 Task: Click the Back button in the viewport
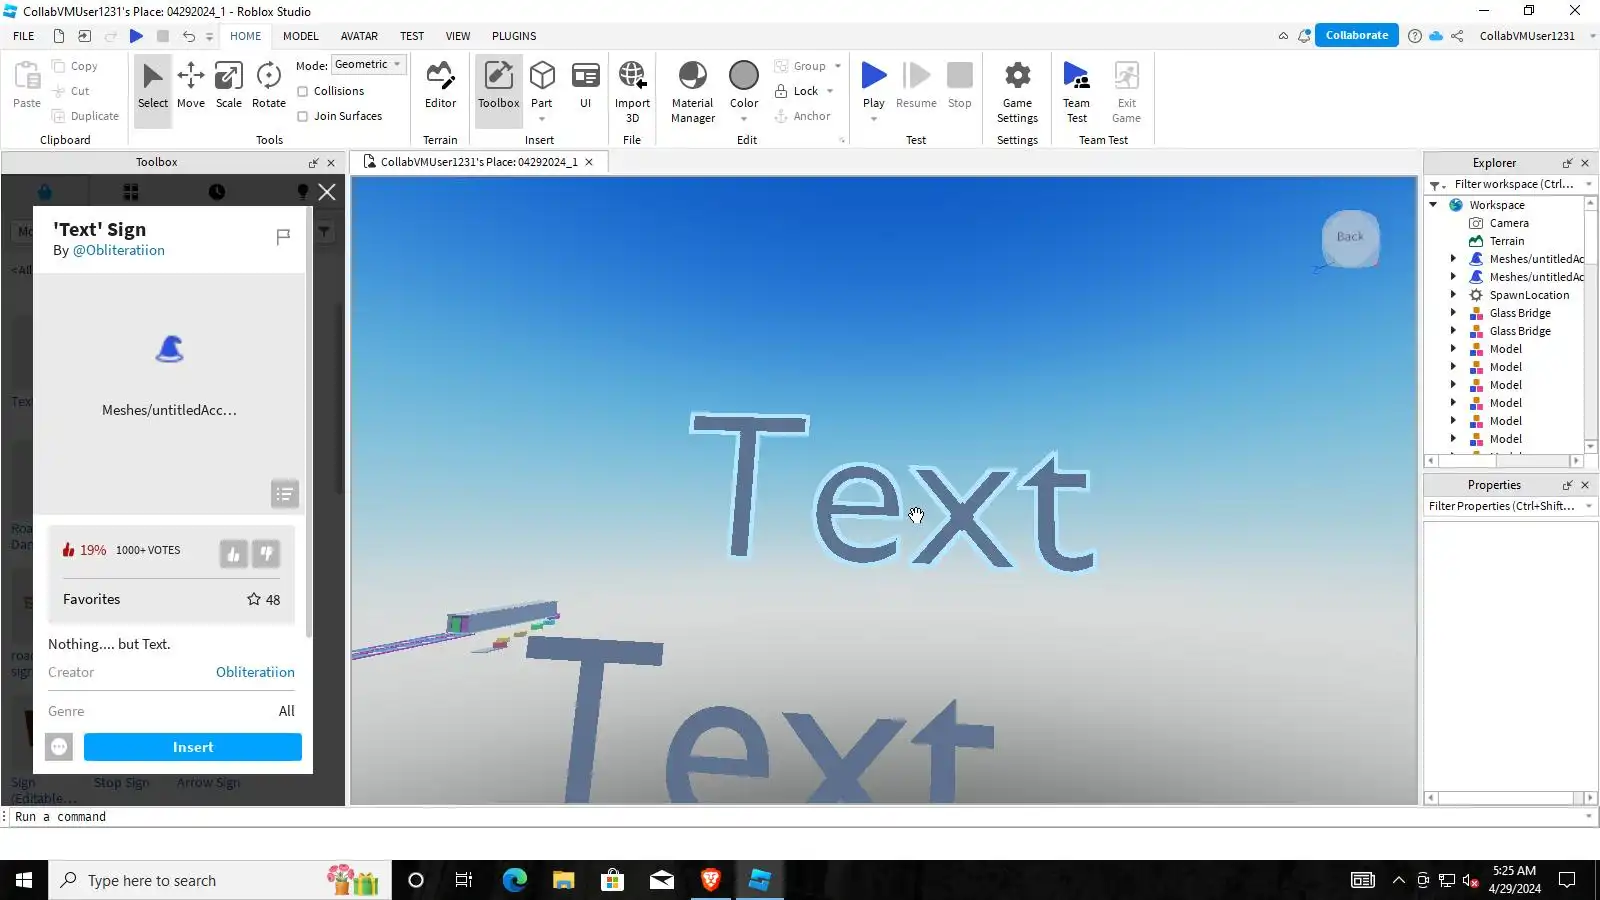1350,237
